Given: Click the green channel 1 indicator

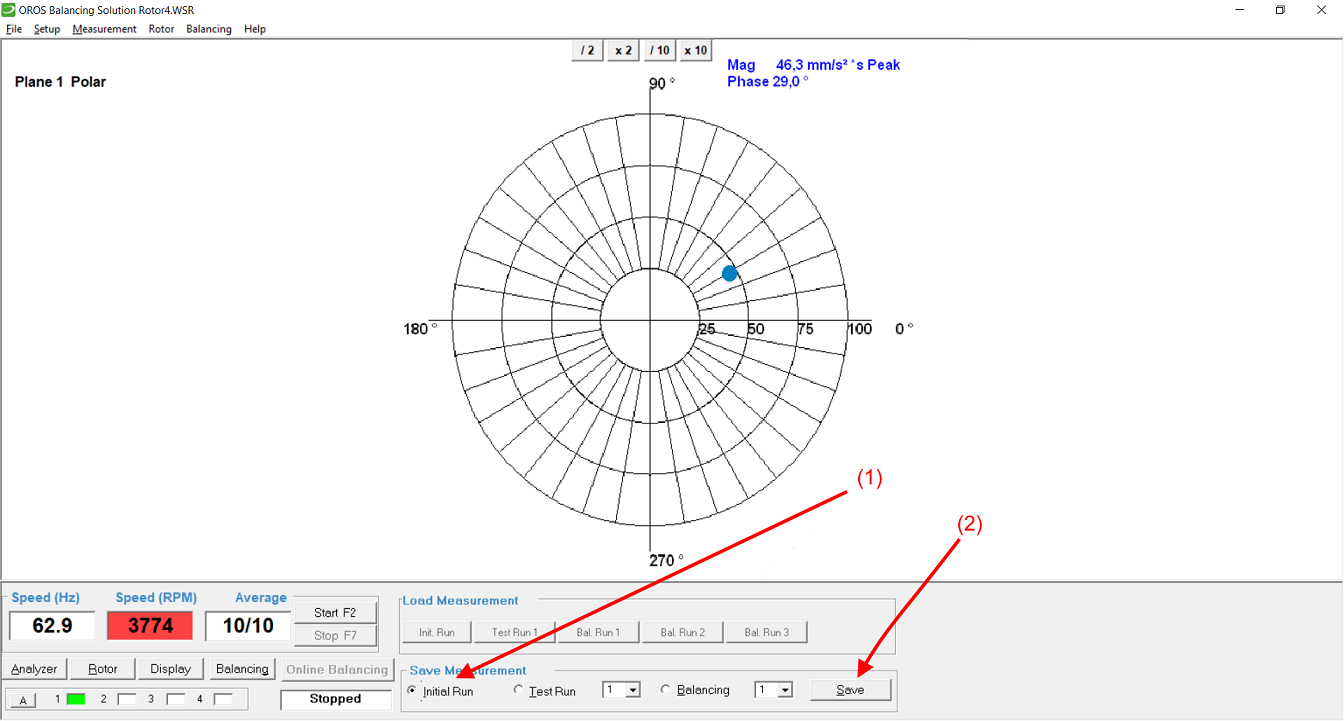Looking at the screenshot, I should tap(76, 699).
